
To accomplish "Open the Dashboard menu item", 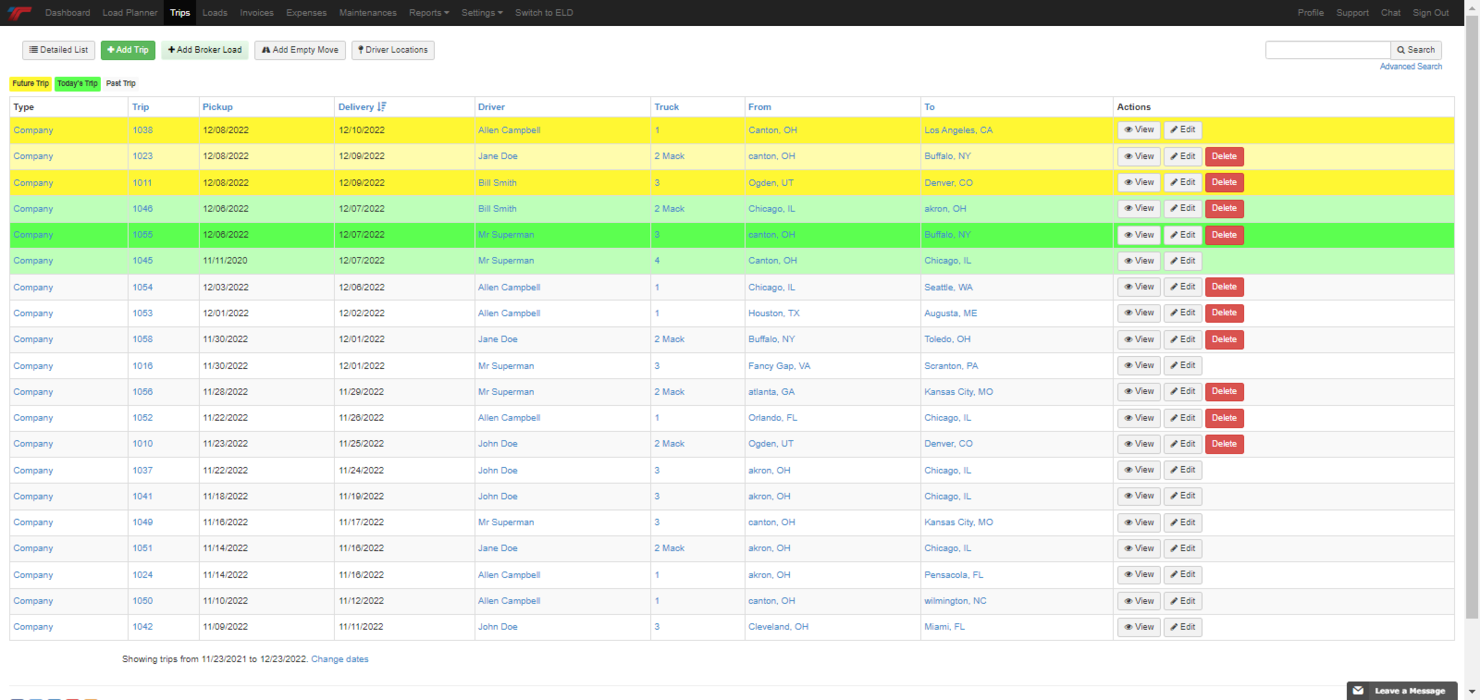I will pos(68,13).
